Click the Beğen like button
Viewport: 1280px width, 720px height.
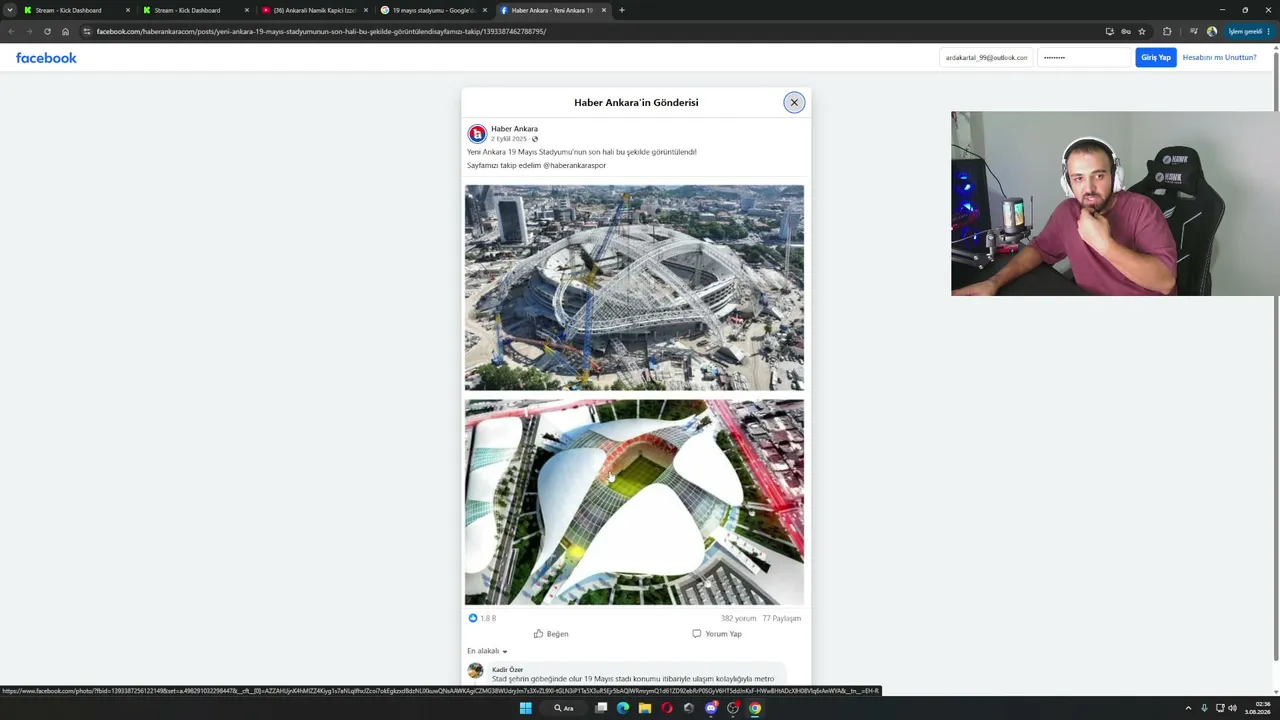tap(551, 634)
